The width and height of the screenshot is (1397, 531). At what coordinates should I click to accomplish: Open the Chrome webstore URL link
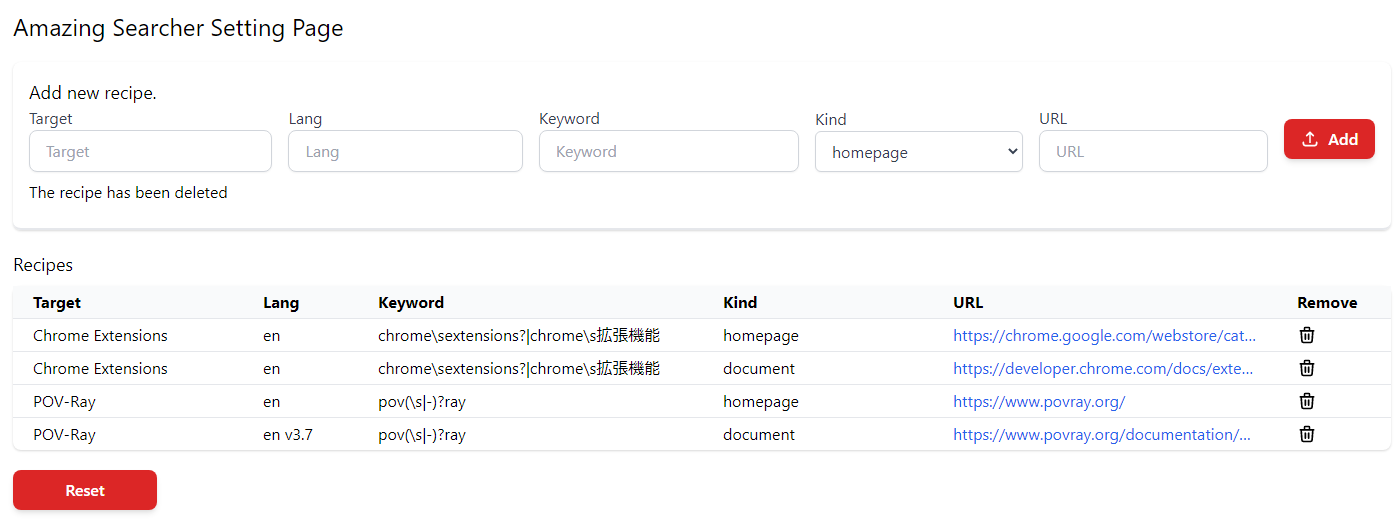point(1104,336)
